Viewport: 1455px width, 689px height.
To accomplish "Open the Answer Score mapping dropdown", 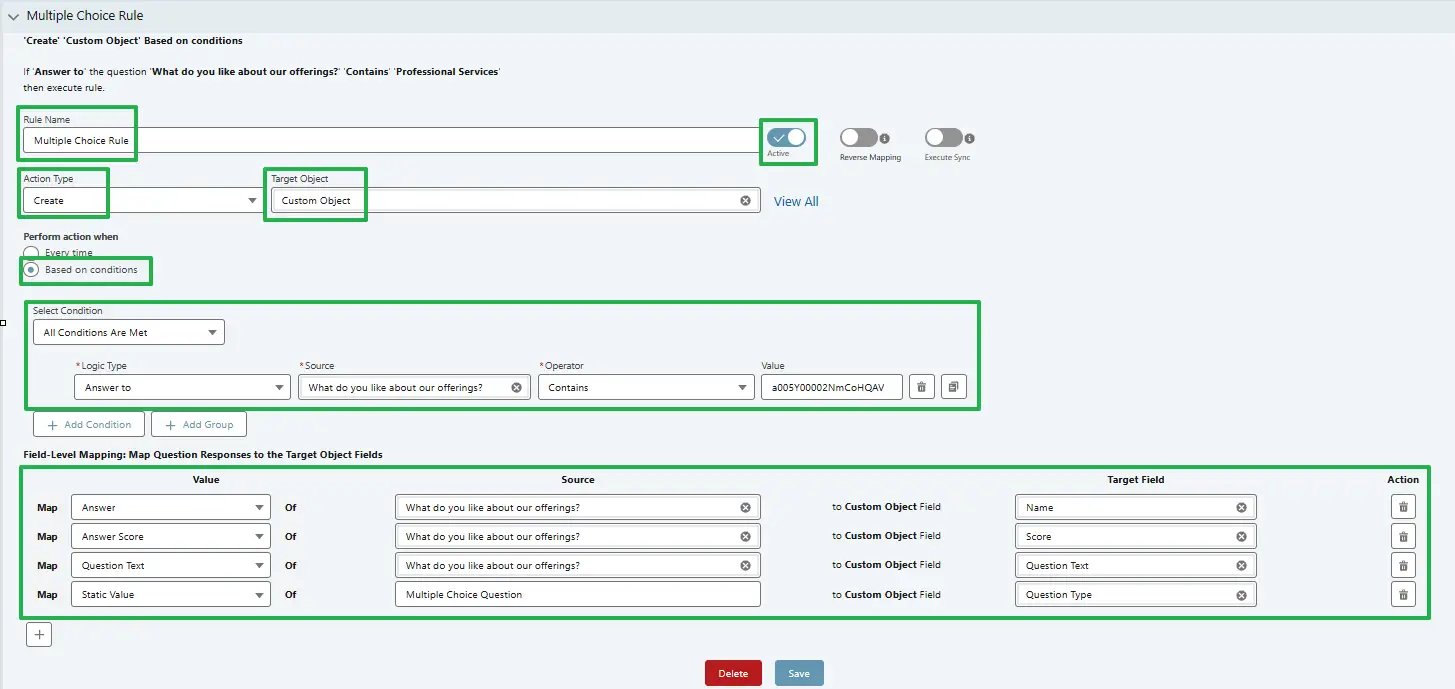I will coord(170,536).
